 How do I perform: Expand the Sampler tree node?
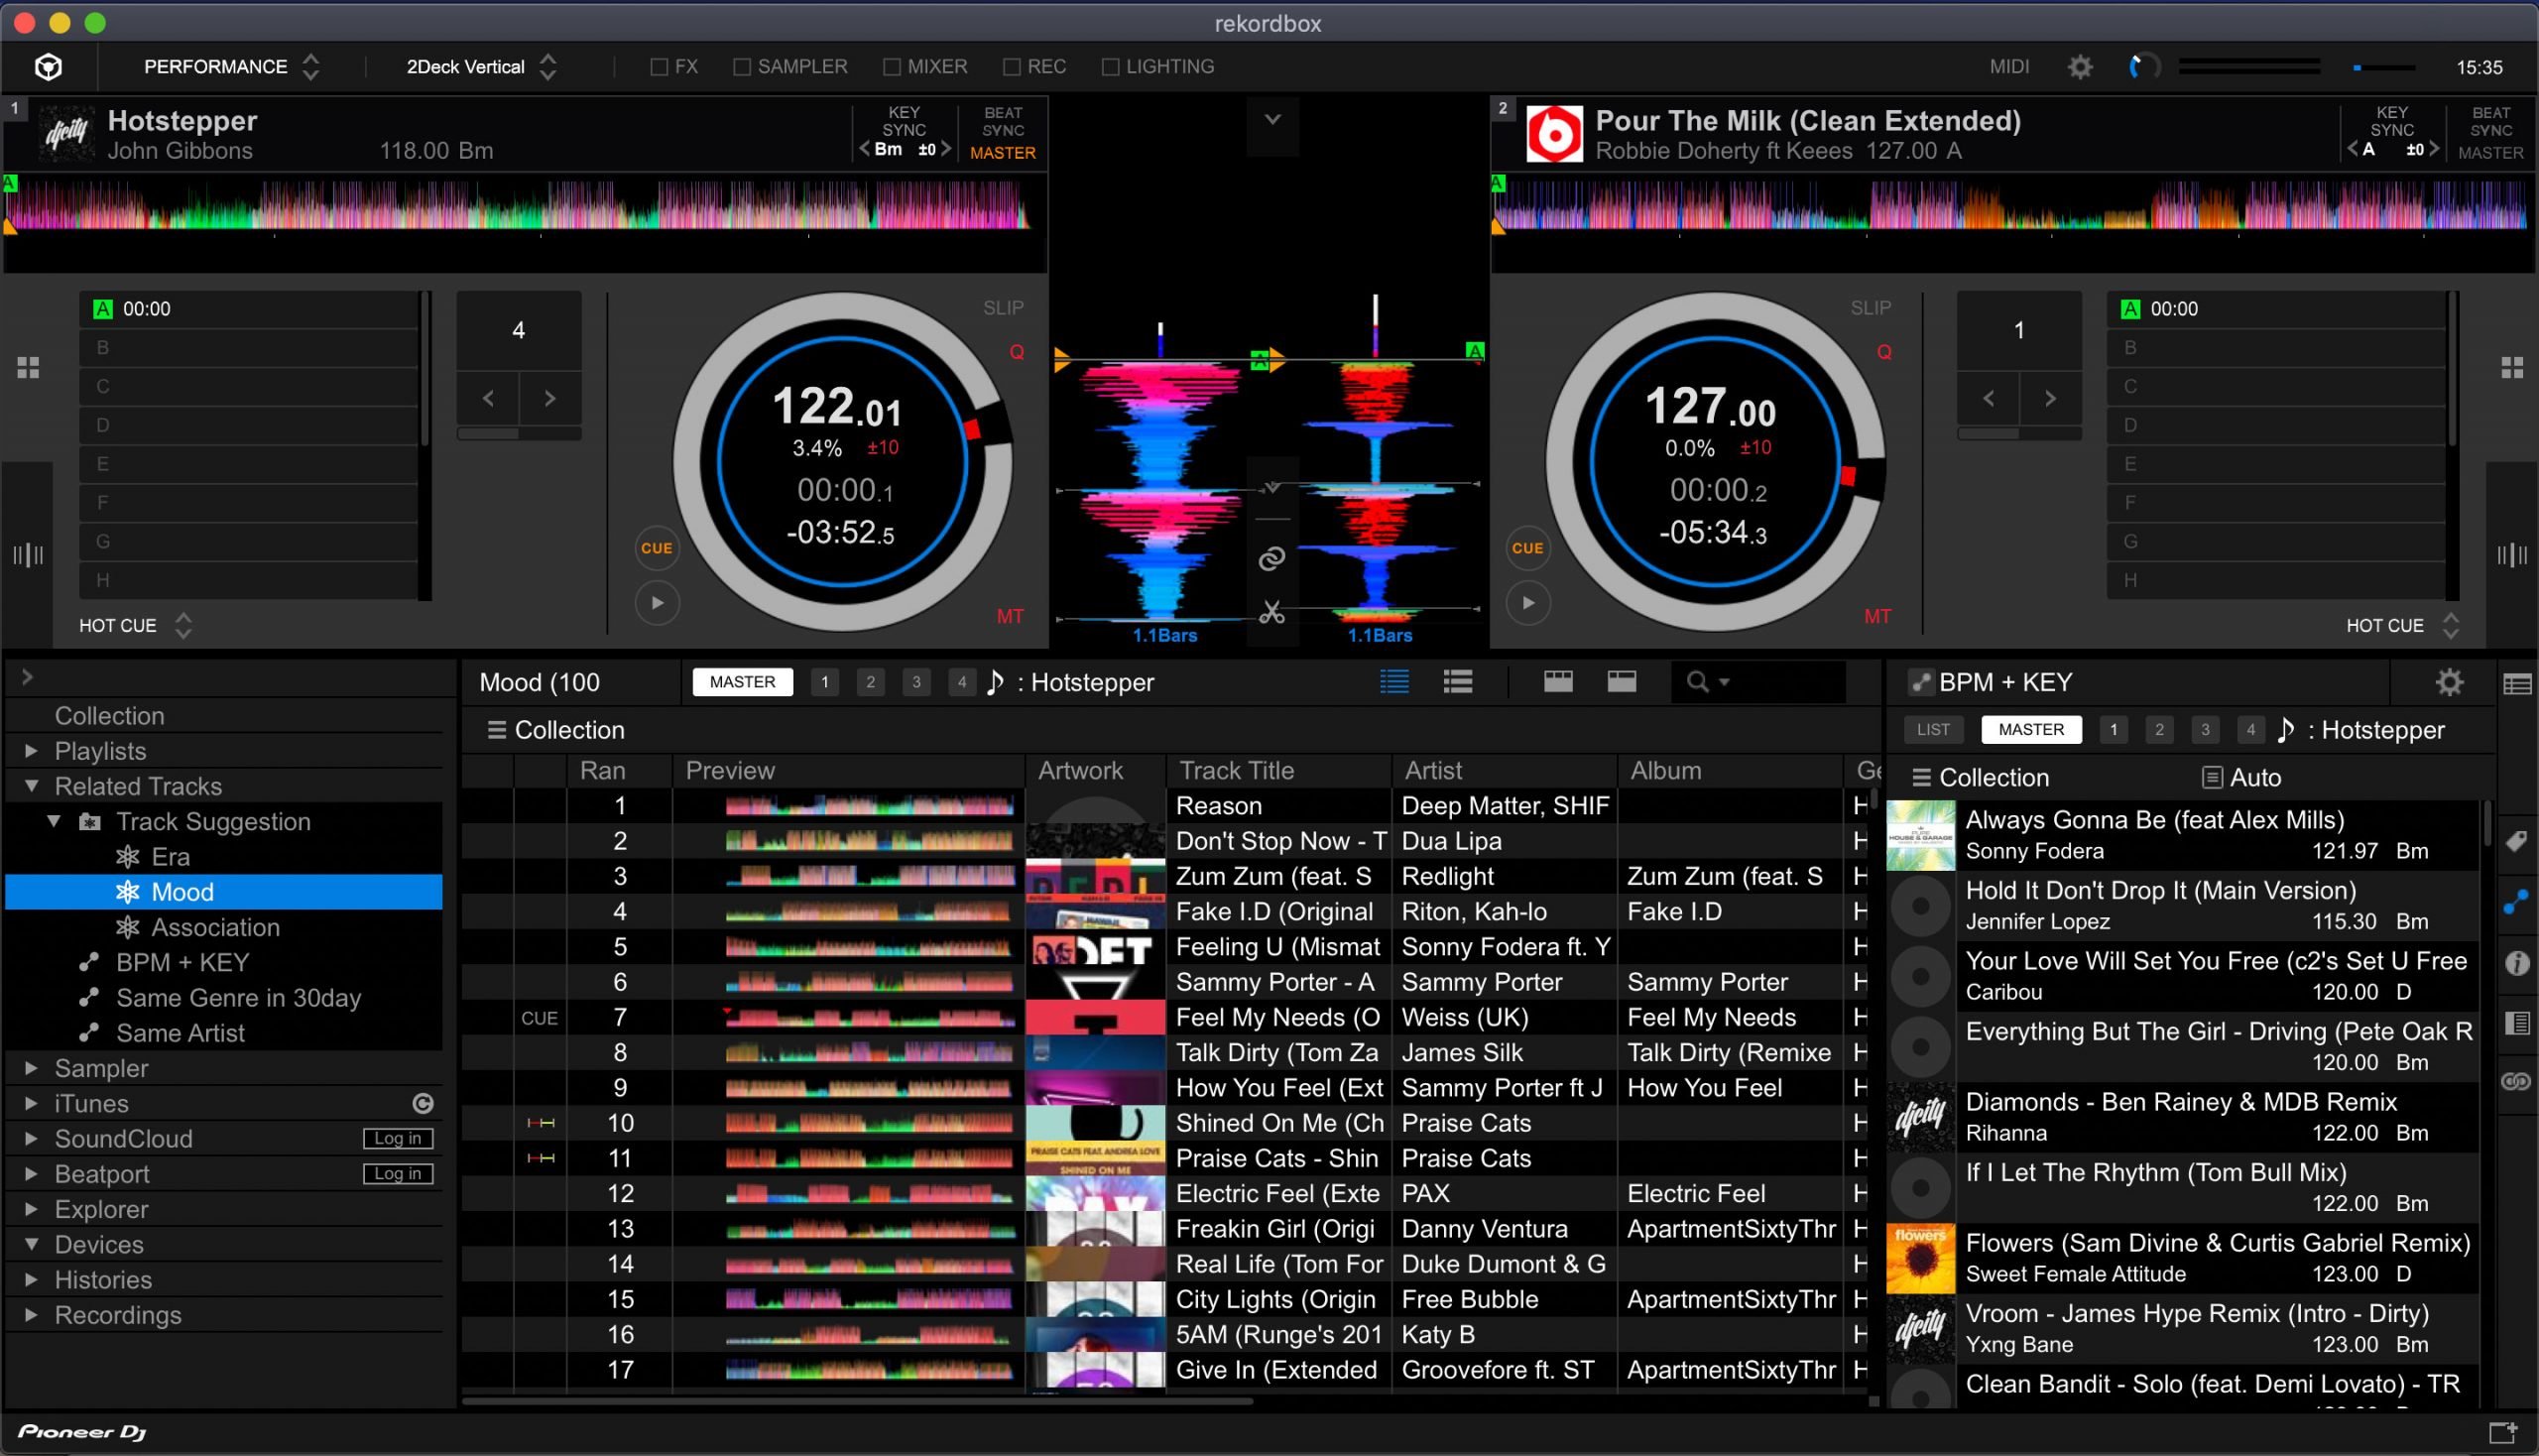click(32, 1068)
